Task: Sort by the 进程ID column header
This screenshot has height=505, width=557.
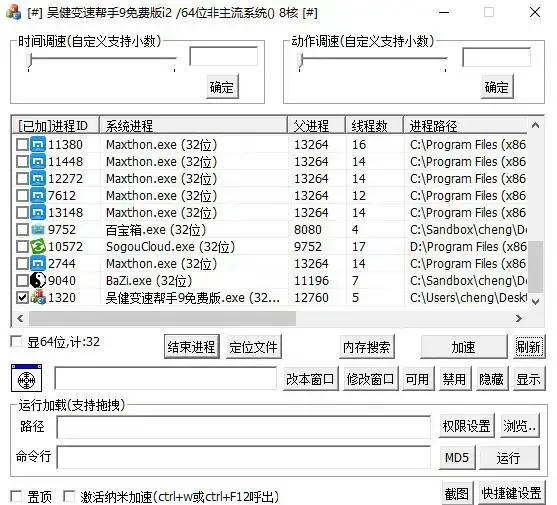Action: coord(56,126)
